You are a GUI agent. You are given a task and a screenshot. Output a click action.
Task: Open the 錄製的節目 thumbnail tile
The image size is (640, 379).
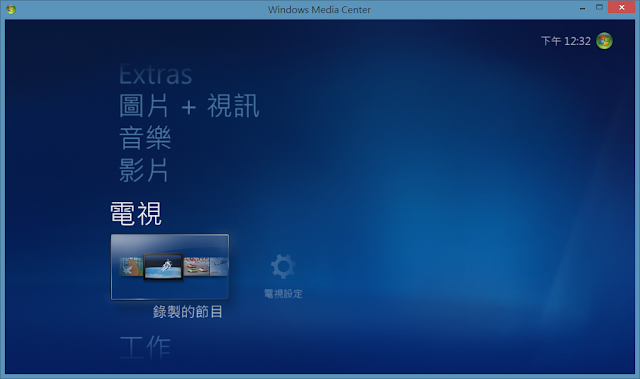click(170, 267)
